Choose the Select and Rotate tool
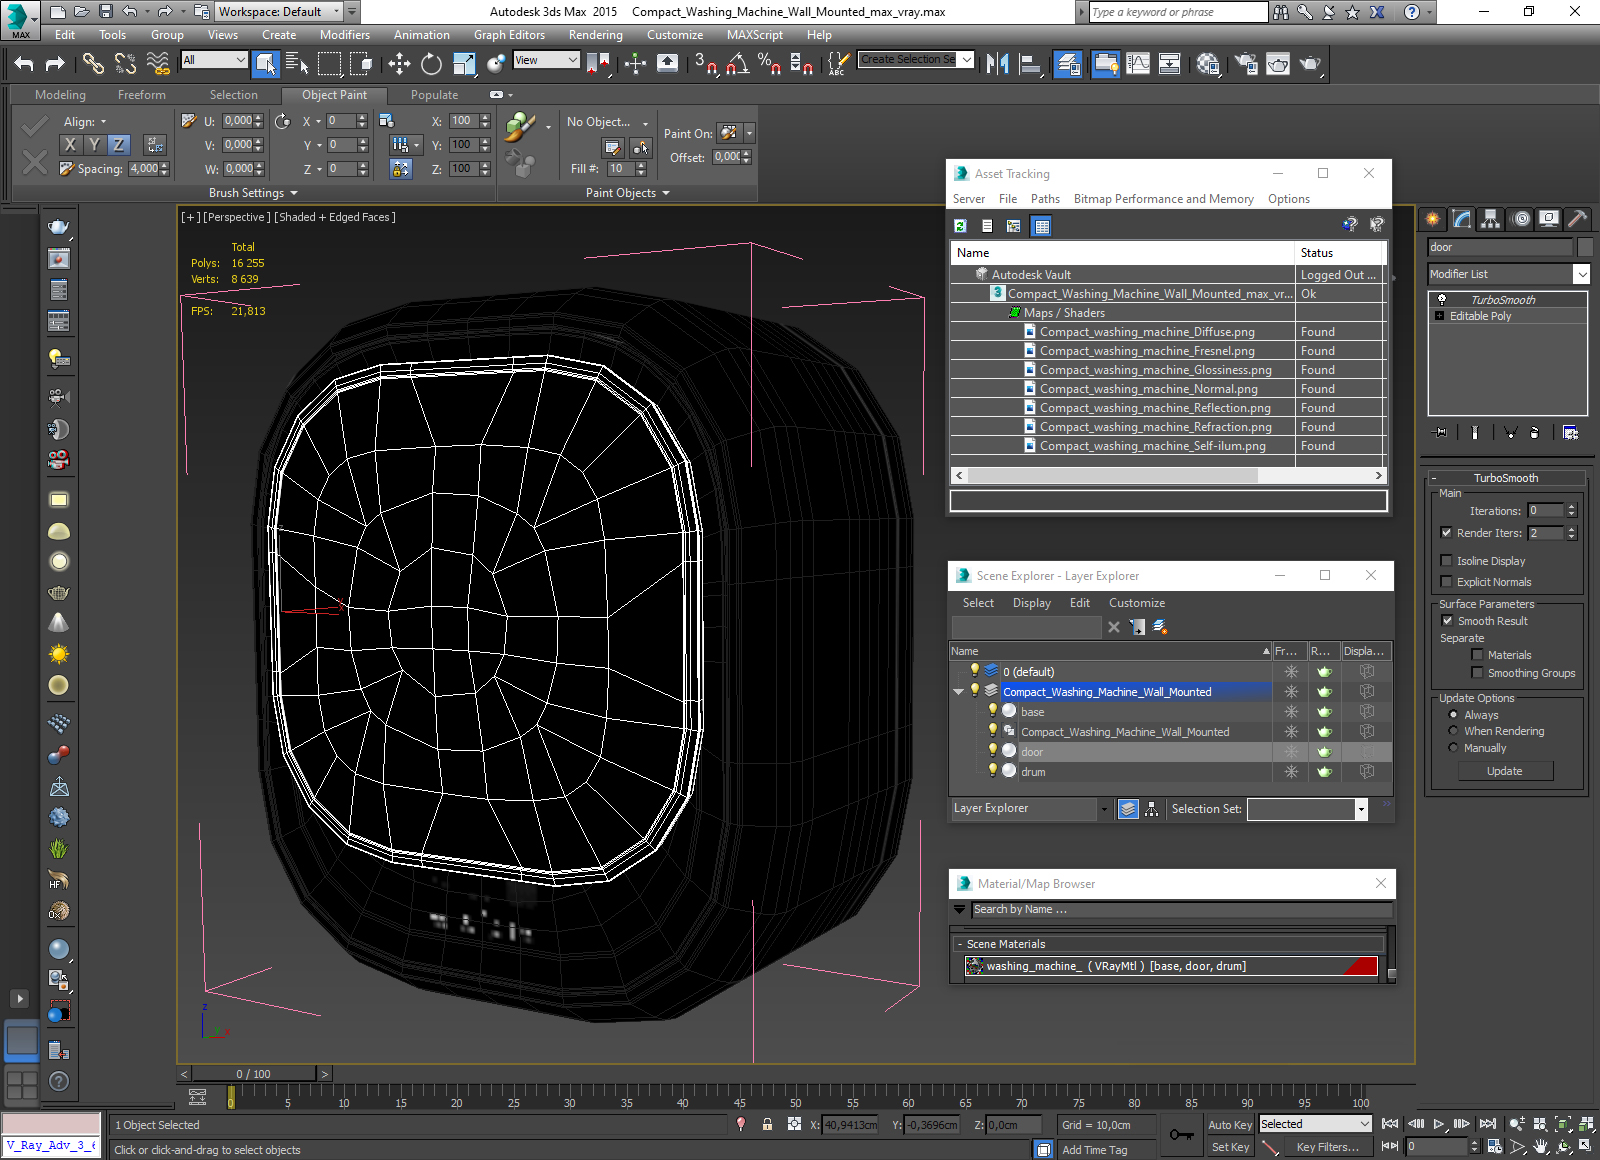Viewport: 1600px width, 1160px height. click(431, 64)
